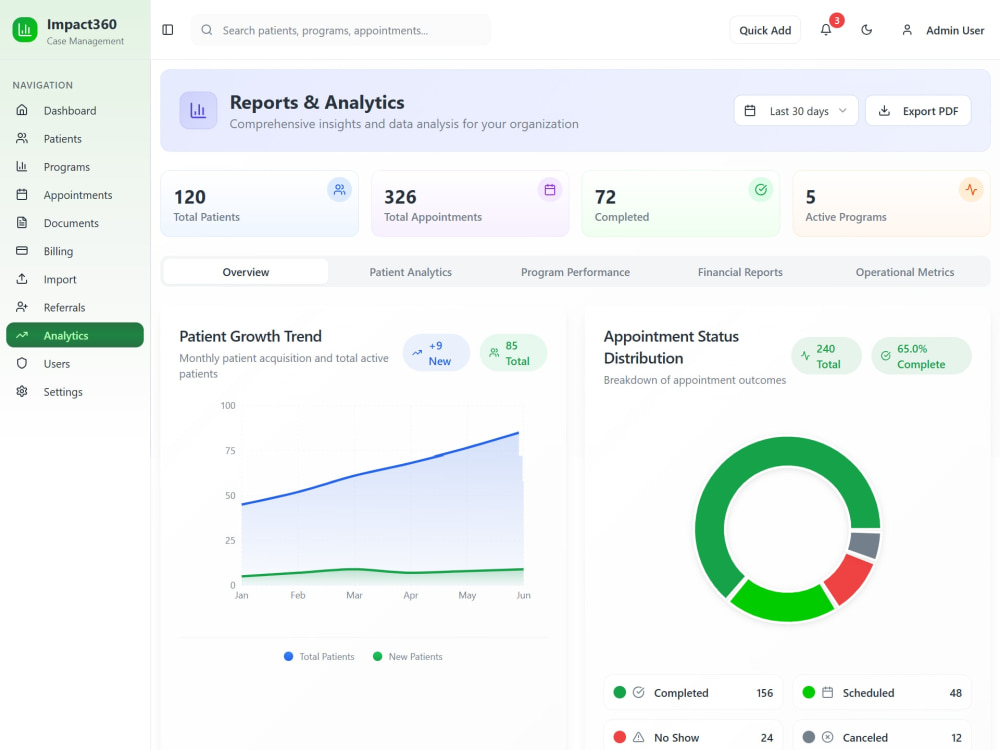Open Analytics in the sidebar navigation
Image resolution: width=1000 pixels, height=750 pixels.
75,335
